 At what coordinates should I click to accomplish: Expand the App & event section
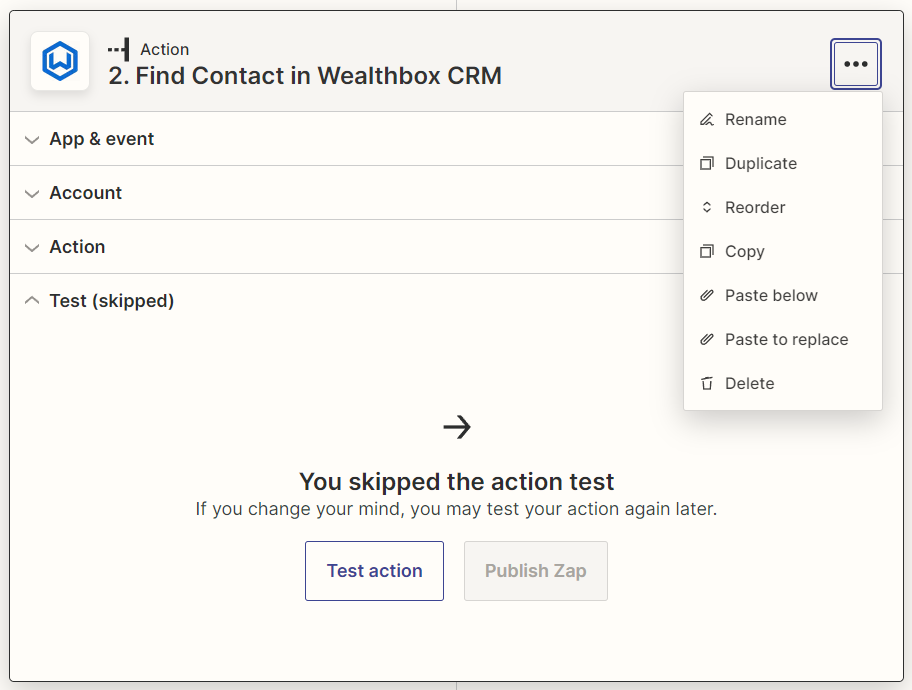point(101,139)
